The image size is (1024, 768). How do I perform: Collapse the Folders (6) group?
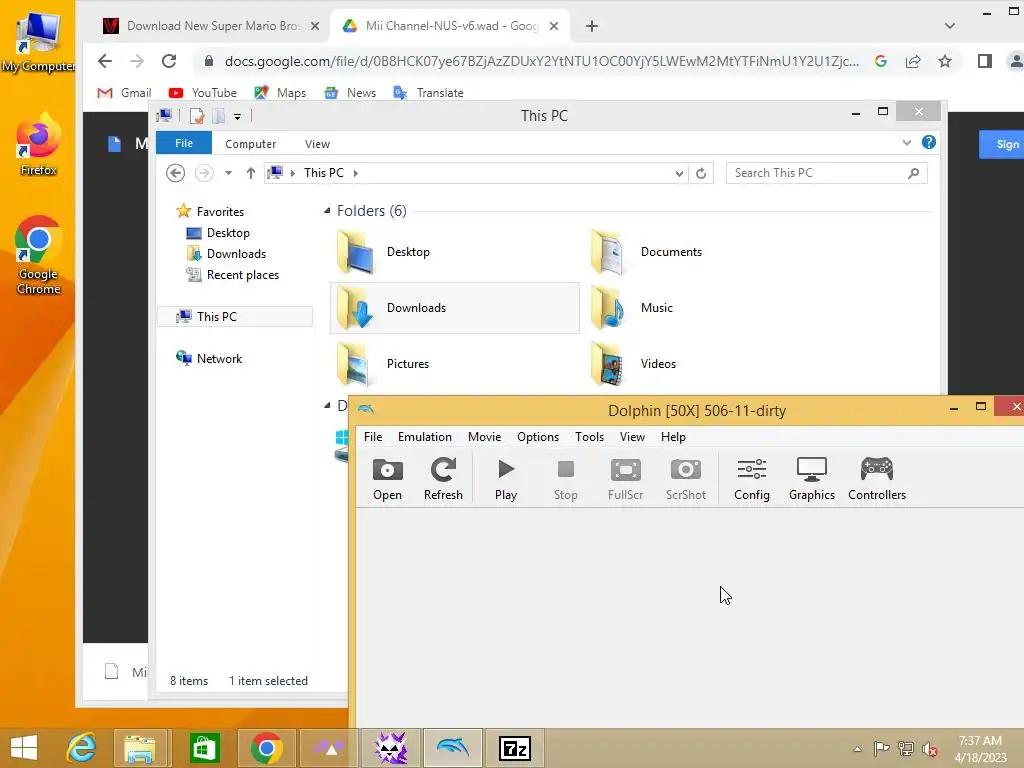327,210
